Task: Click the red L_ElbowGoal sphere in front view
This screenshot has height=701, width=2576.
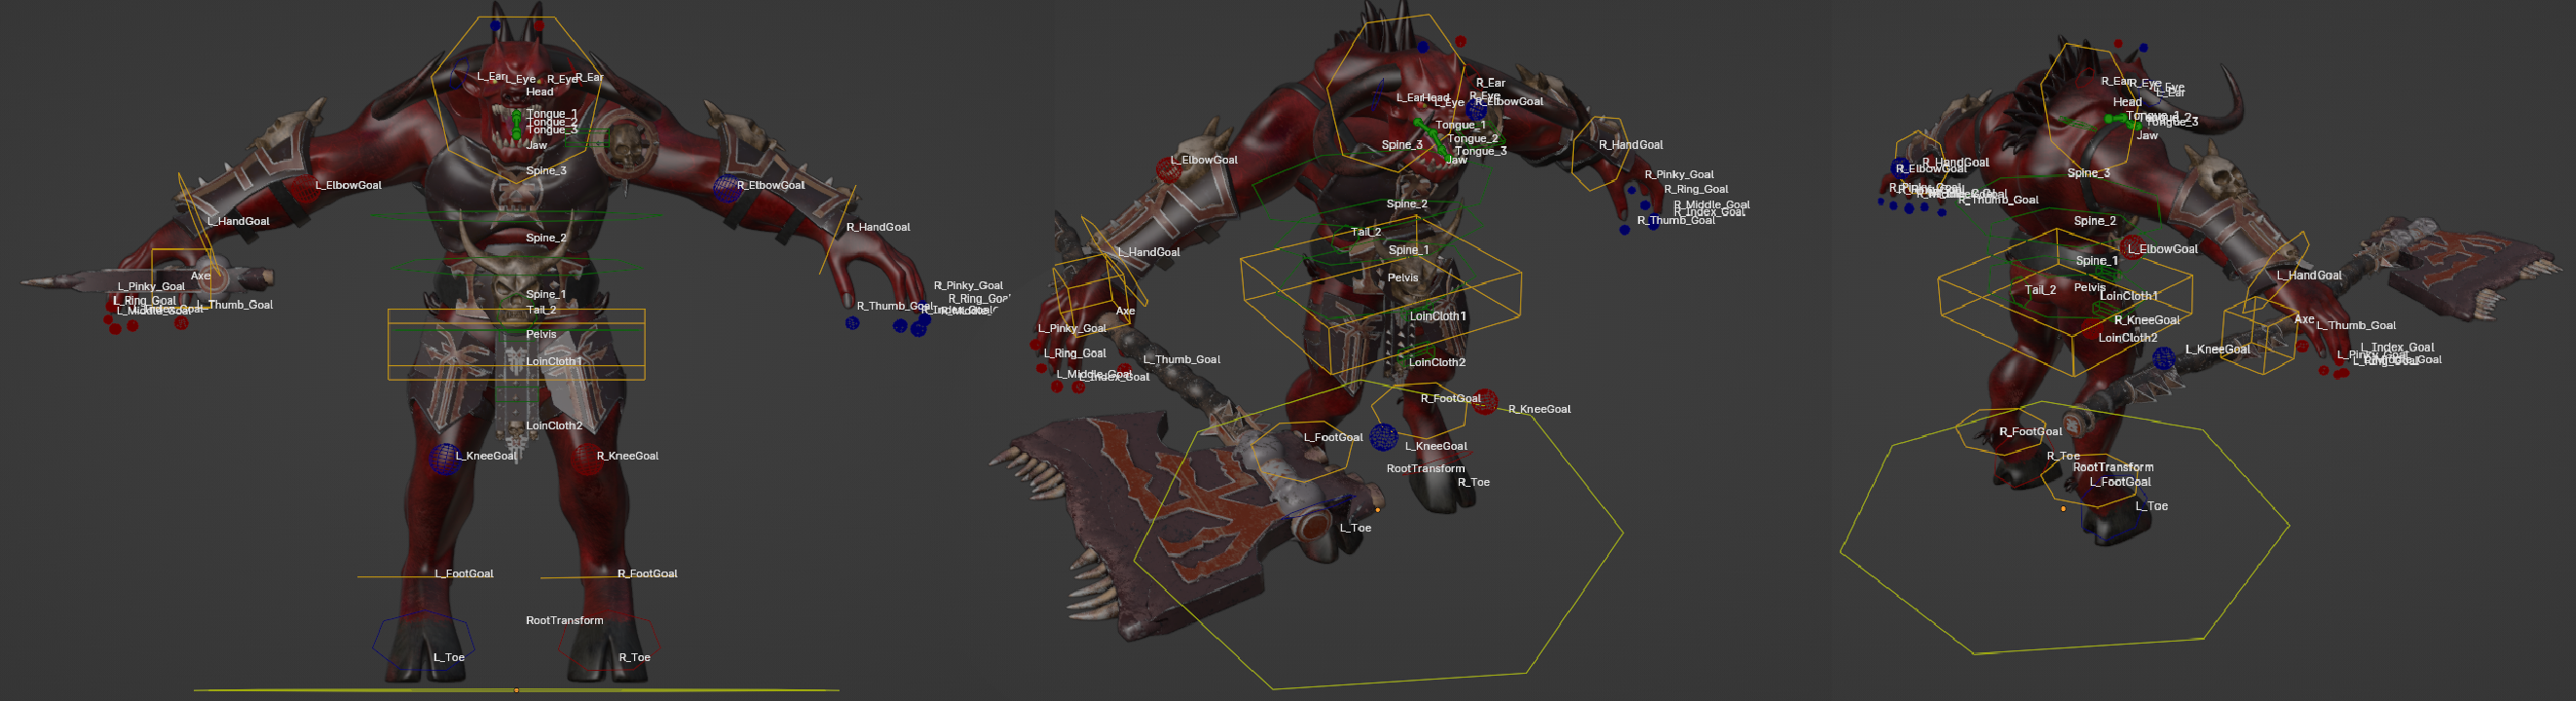Action: pos(305,188)
